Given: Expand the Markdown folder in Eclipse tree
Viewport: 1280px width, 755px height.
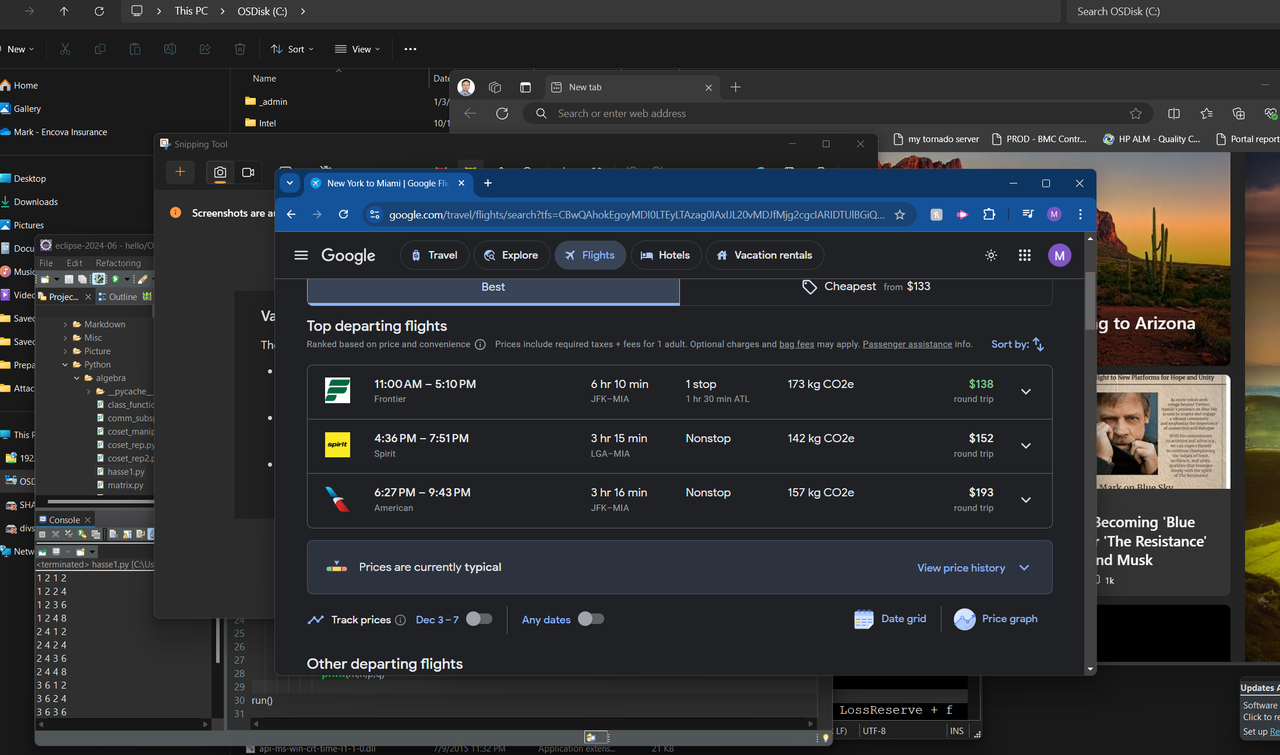Looking at the screenshot, I should (x=66, y=325).
